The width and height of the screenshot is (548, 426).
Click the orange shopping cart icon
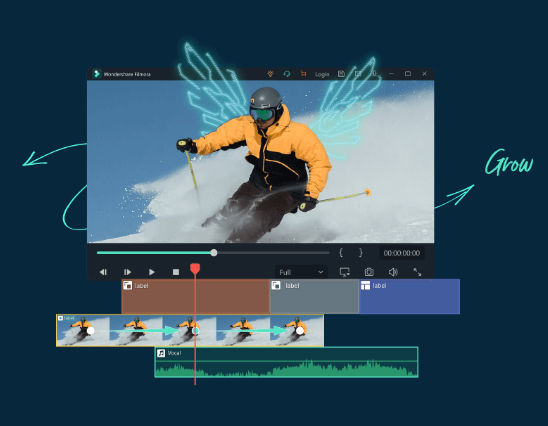(303, 74)
